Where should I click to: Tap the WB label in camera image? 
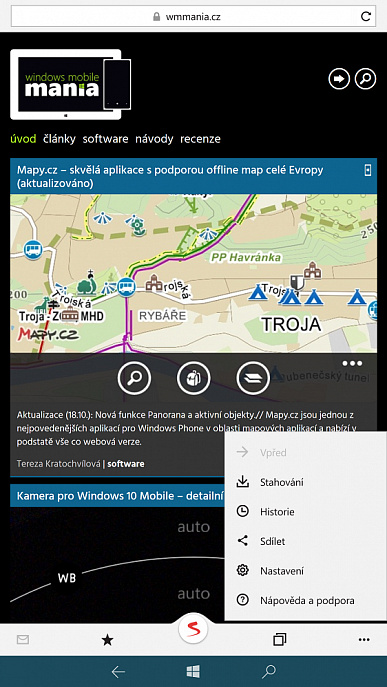coord(67,578)
